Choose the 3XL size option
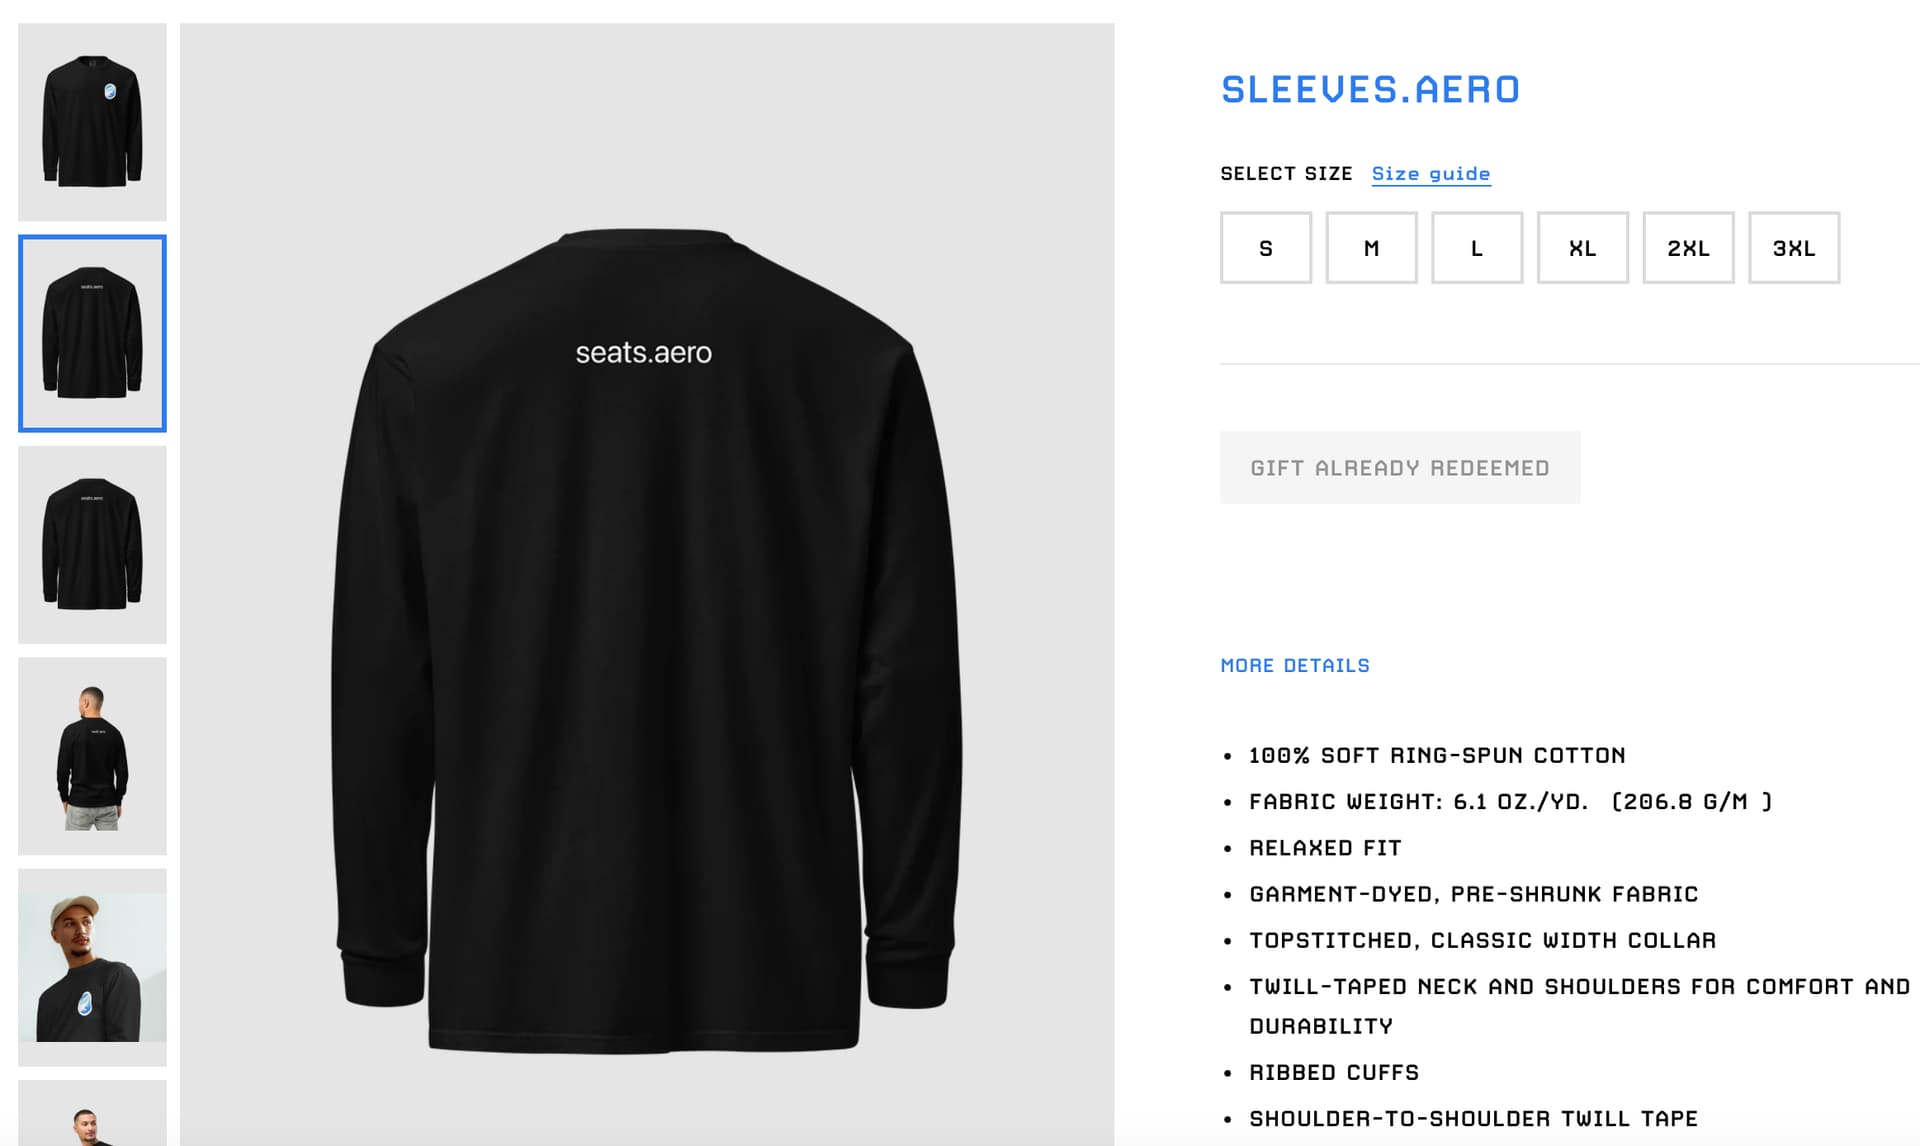The image size is (1920, 1146). click(1794, 247)
